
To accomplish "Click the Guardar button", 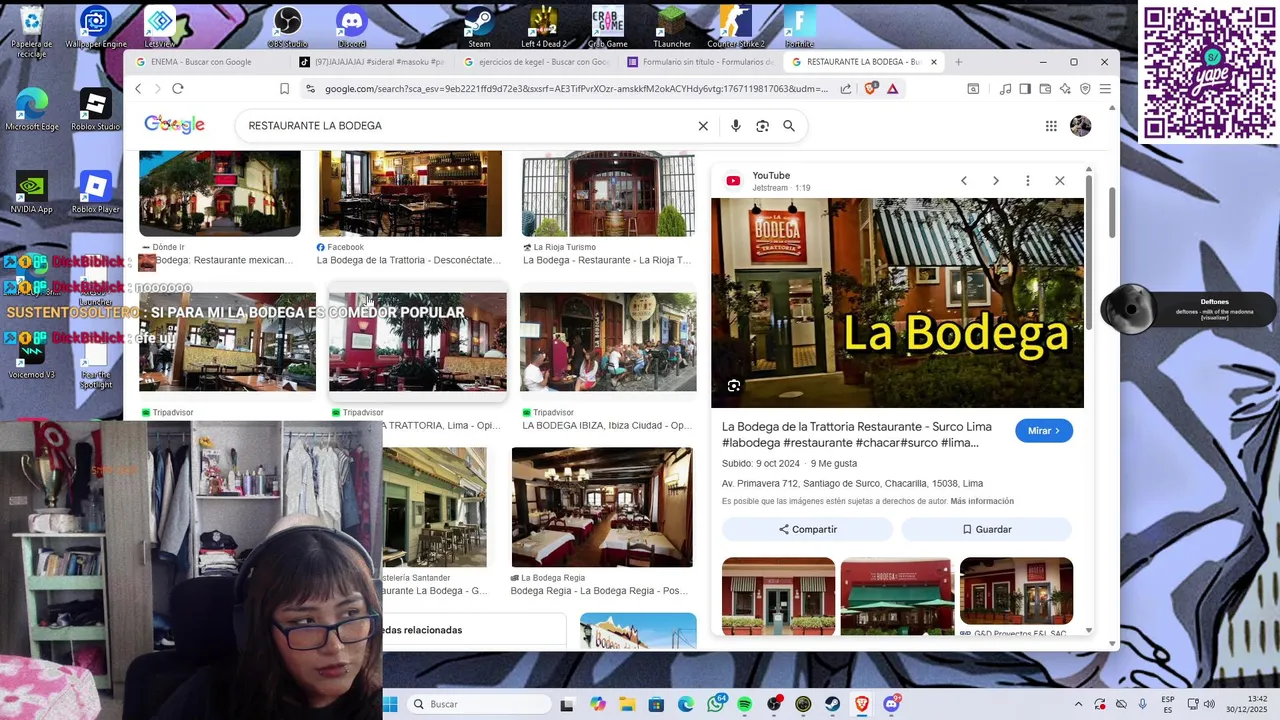I will pos(986,529).
